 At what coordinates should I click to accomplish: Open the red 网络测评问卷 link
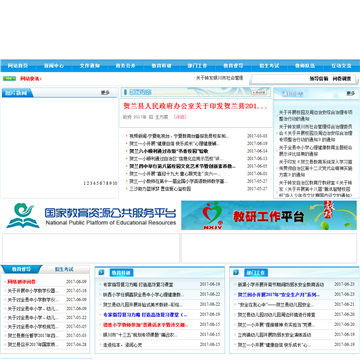22,282
